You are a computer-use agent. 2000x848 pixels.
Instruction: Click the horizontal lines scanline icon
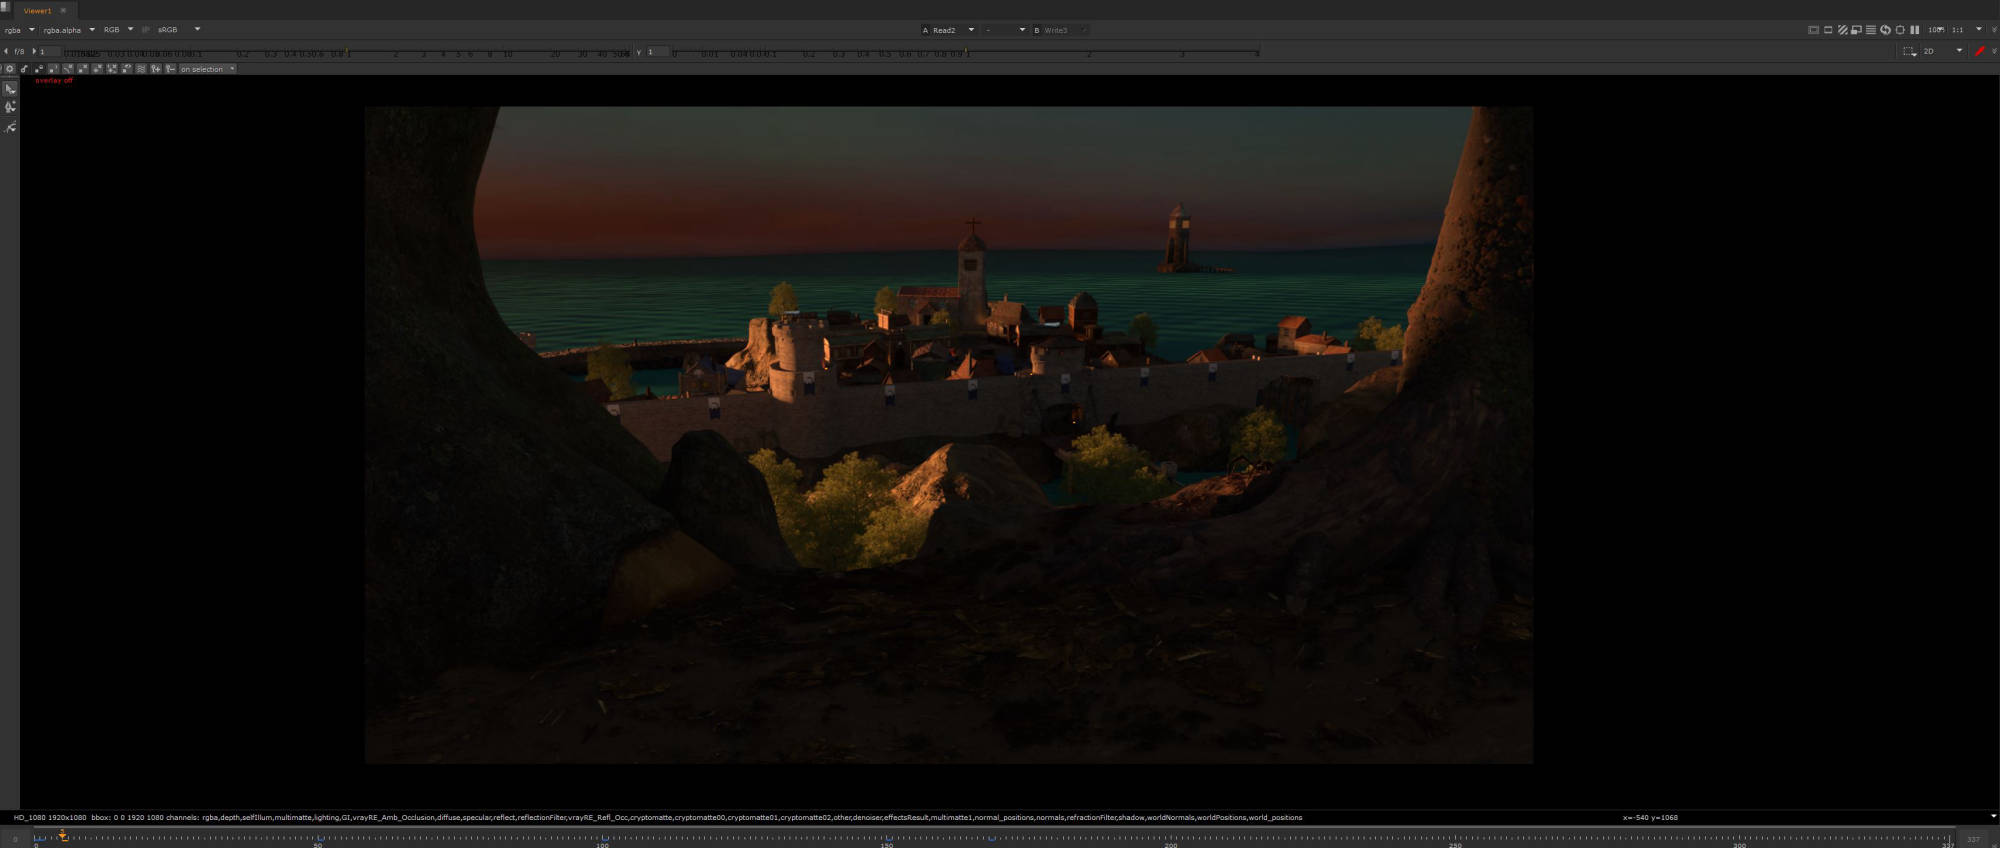[1870, 30]
